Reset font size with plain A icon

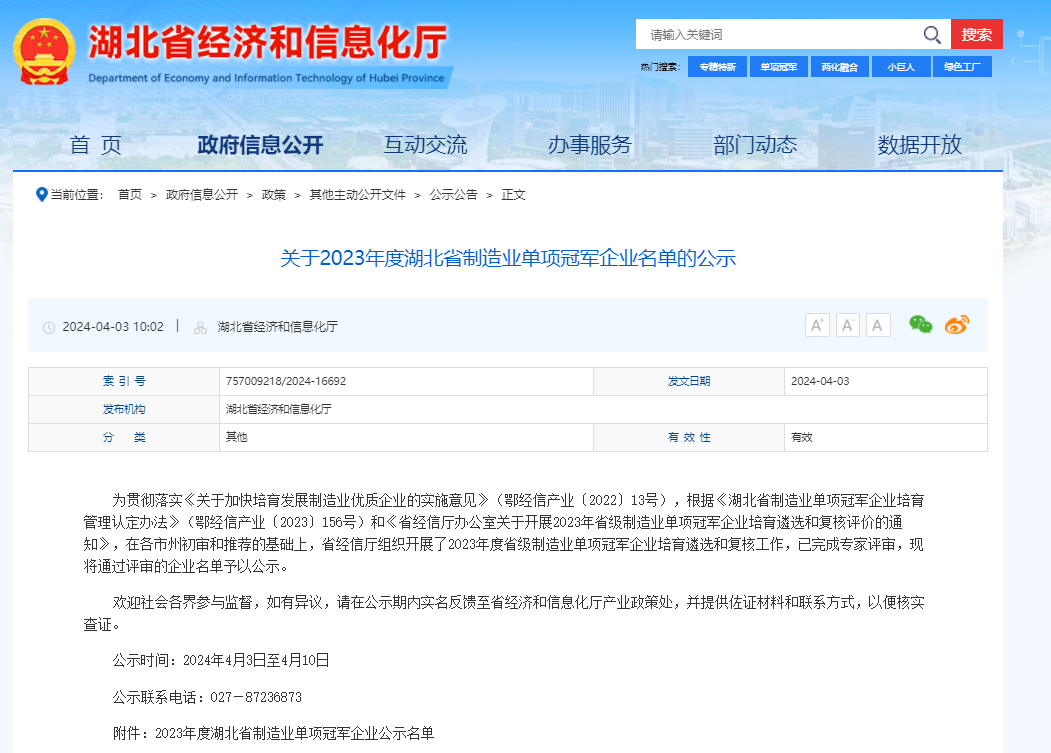(878, 325)
